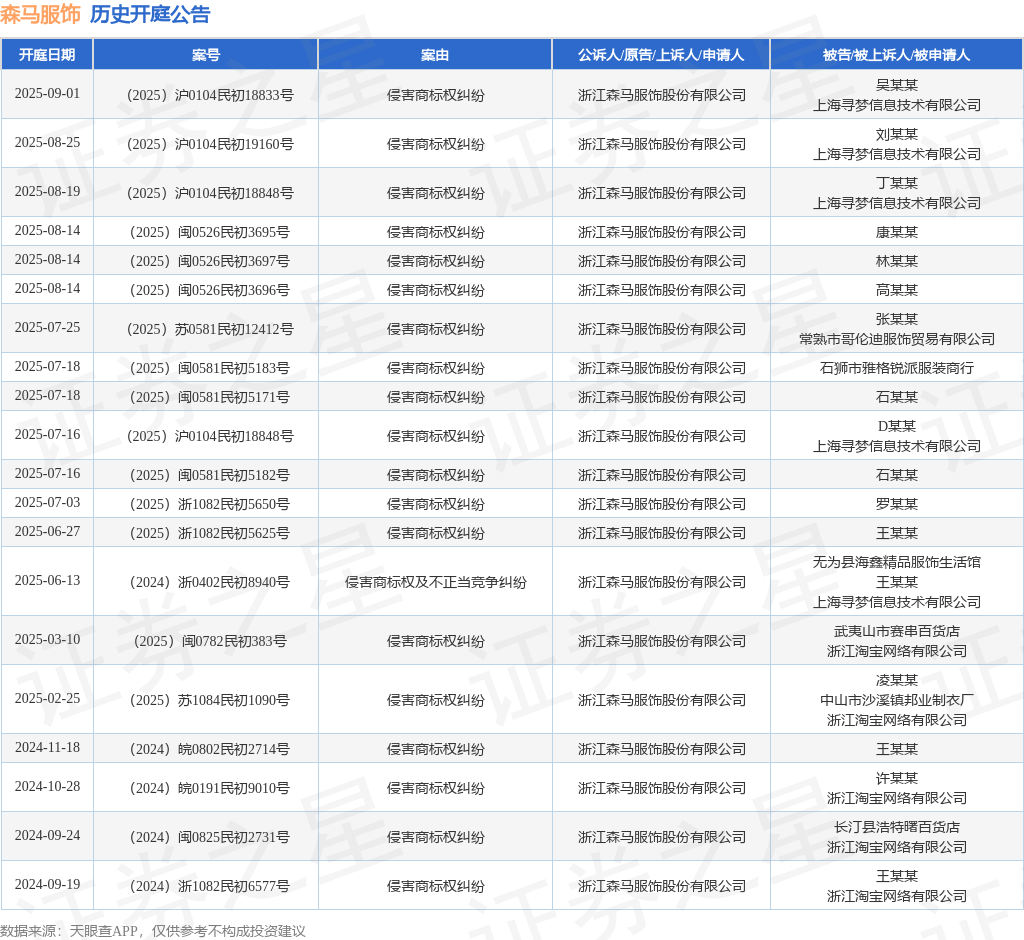This screenshot has width=1024, height=940.
Task: Select the 公诉人/原告/上诉人/申请人 column header
Action: tap(661, 55)
